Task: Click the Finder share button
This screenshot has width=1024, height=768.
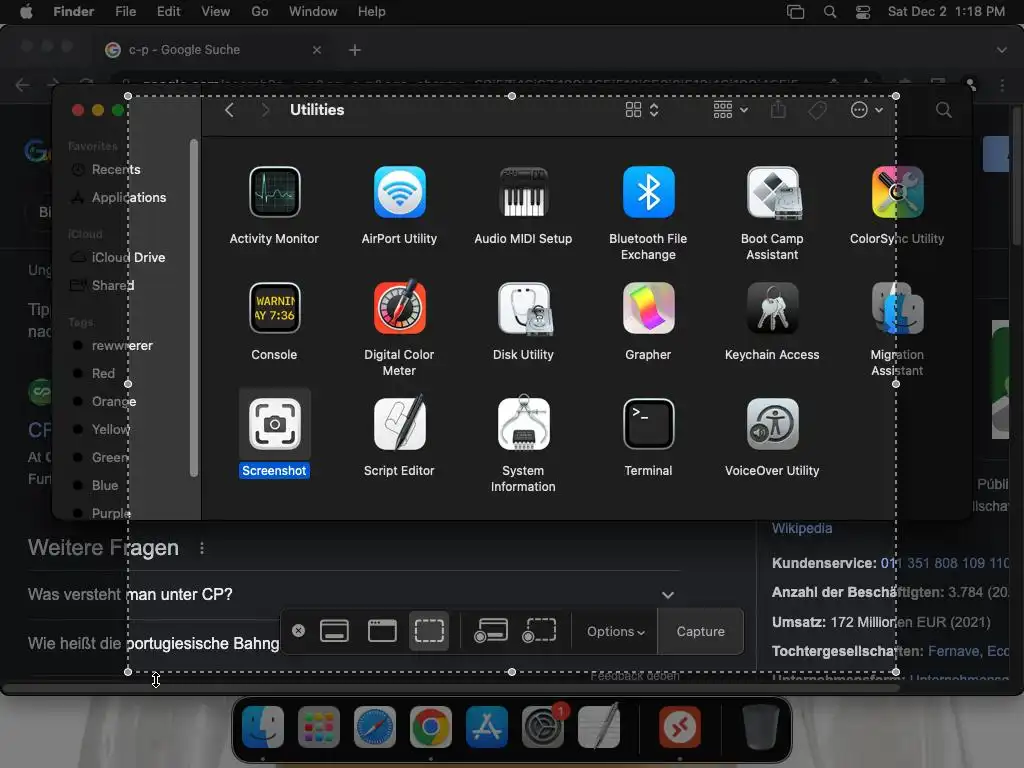Action: click(778, 110)
